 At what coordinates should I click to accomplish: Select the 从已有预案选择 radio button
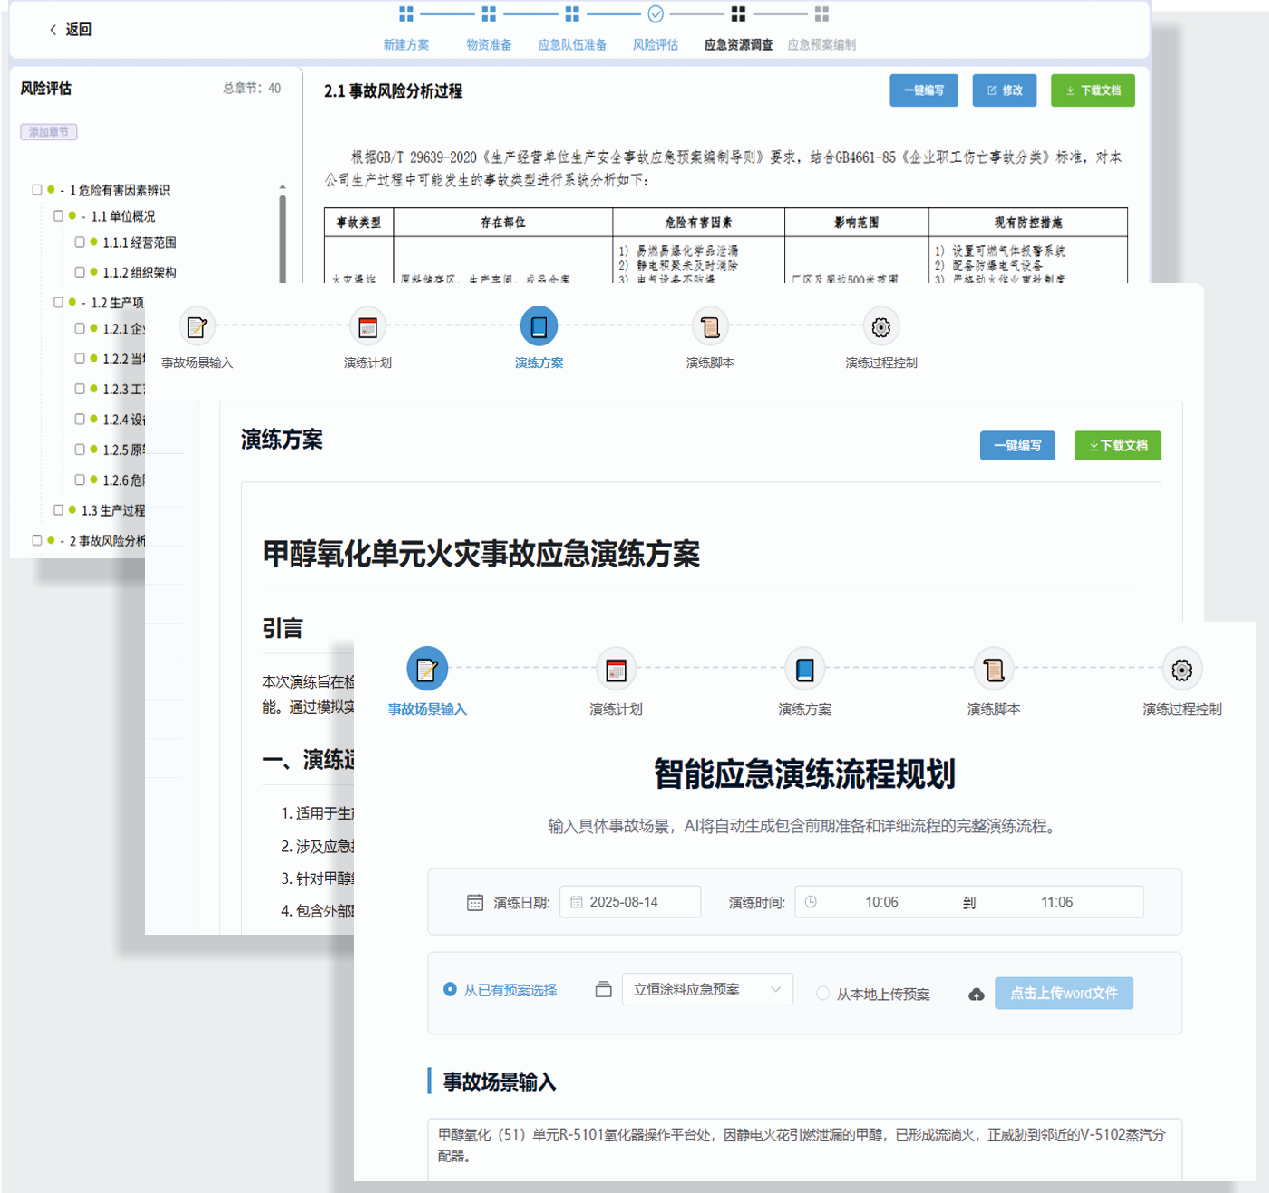(x=450, y=990)
